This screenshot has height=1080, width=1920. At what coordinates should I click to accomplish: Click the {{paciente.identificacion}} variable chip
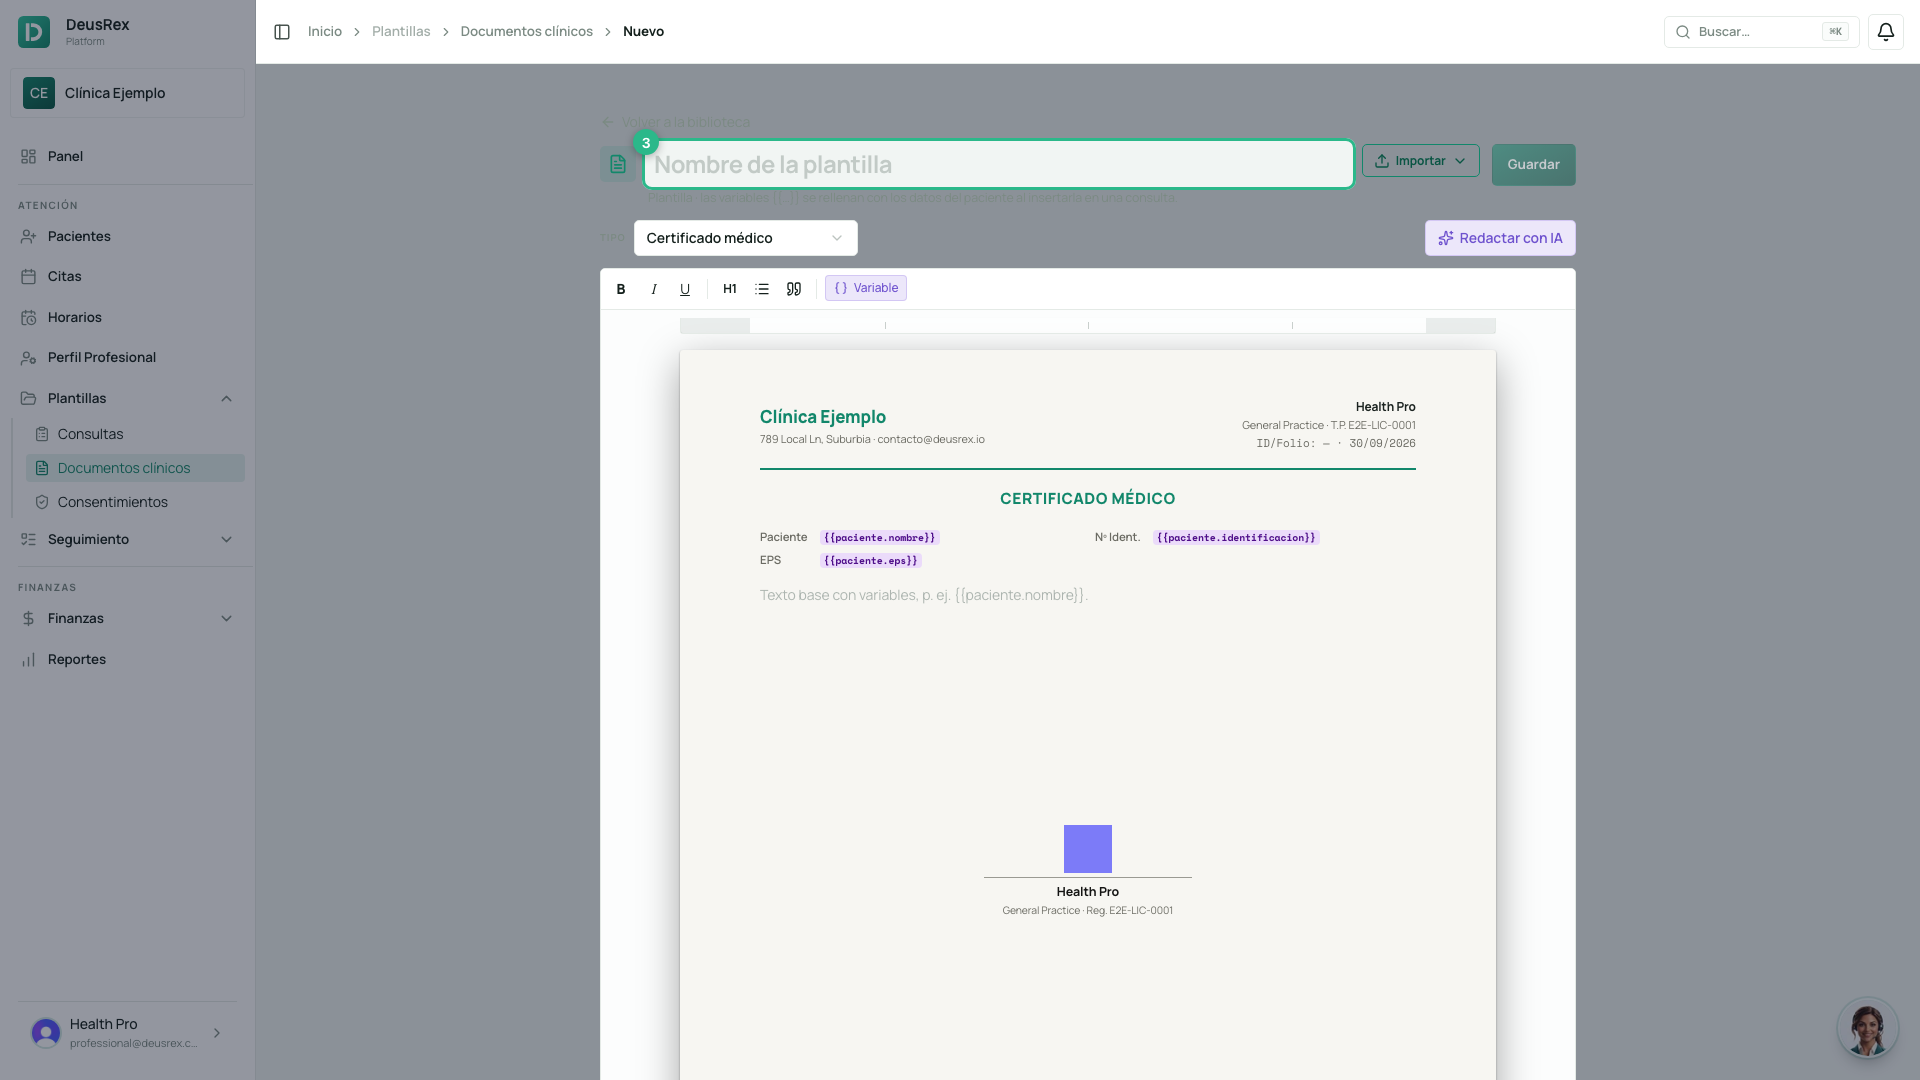[x=1236, y=538]
